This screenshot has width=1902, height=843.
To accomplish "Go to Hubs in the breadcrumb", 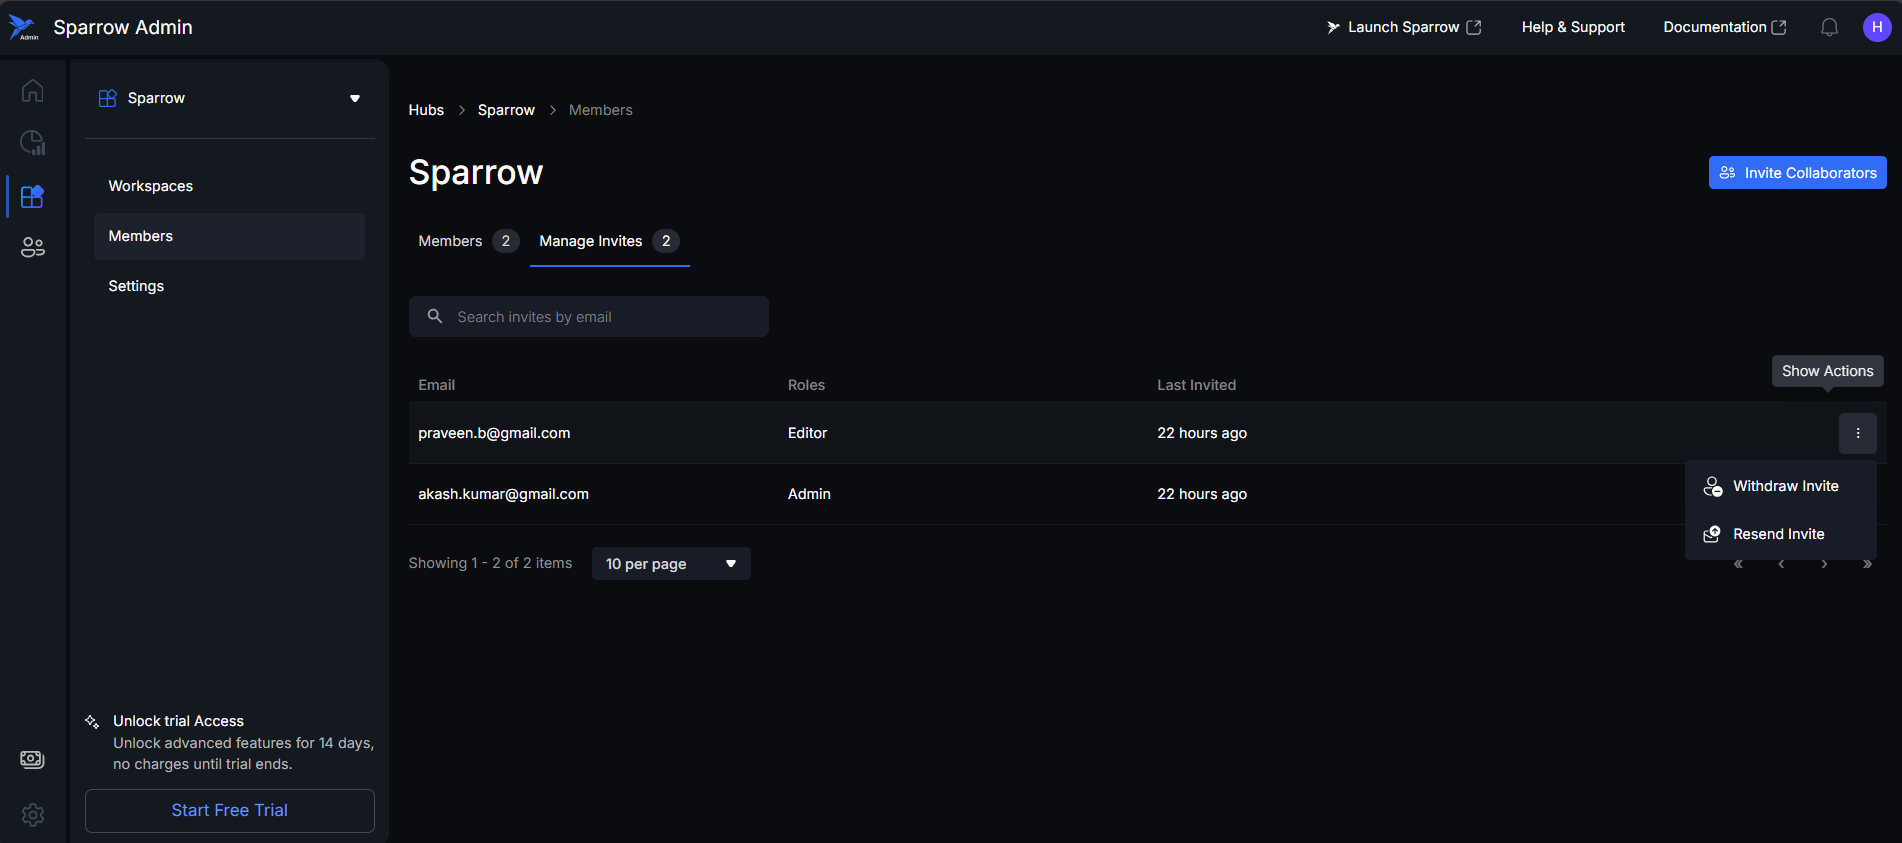I will 426,110.
